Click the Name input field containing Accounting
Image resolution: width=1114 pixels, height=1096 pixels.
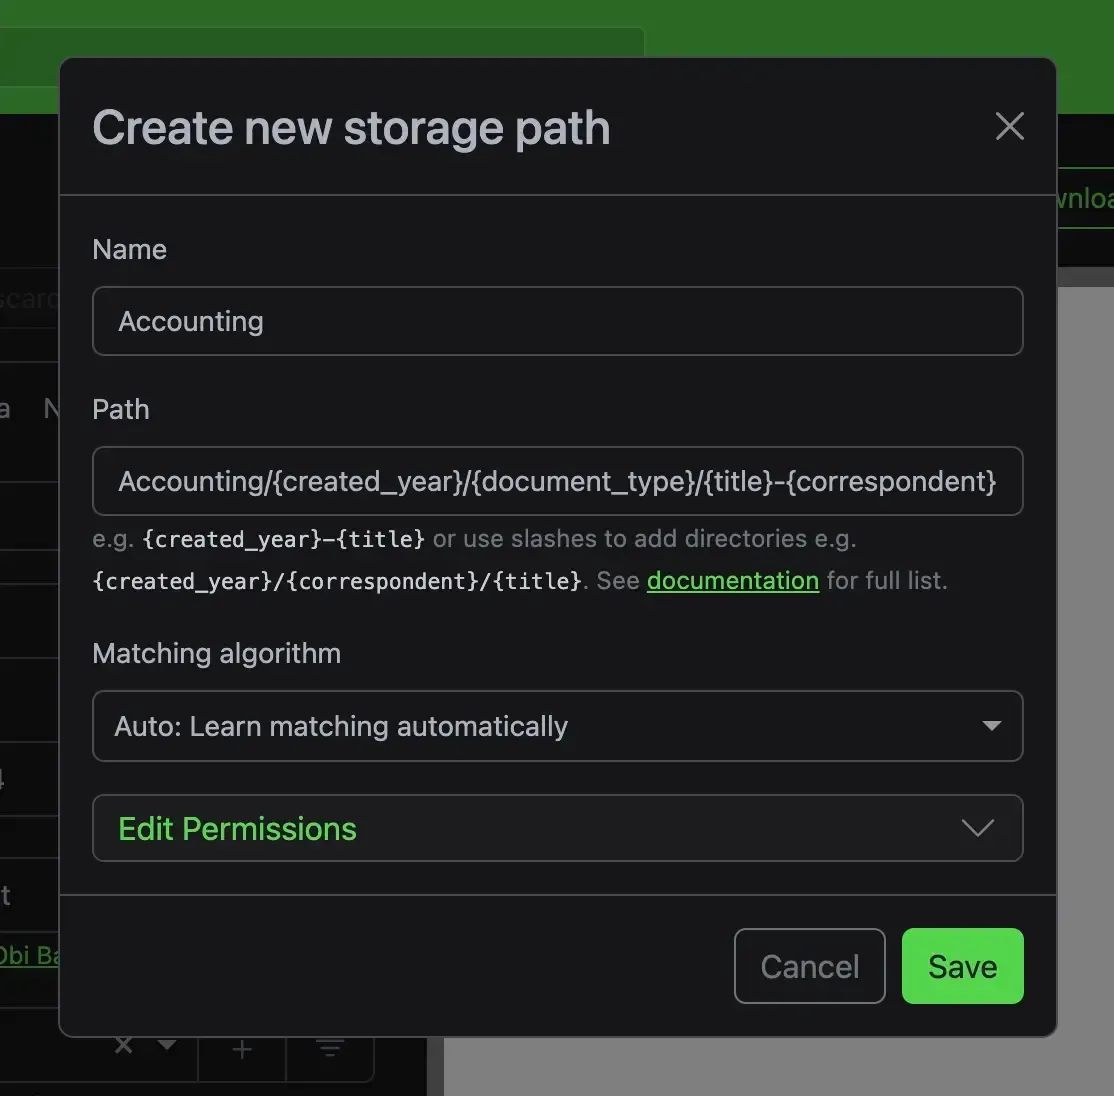558,321
